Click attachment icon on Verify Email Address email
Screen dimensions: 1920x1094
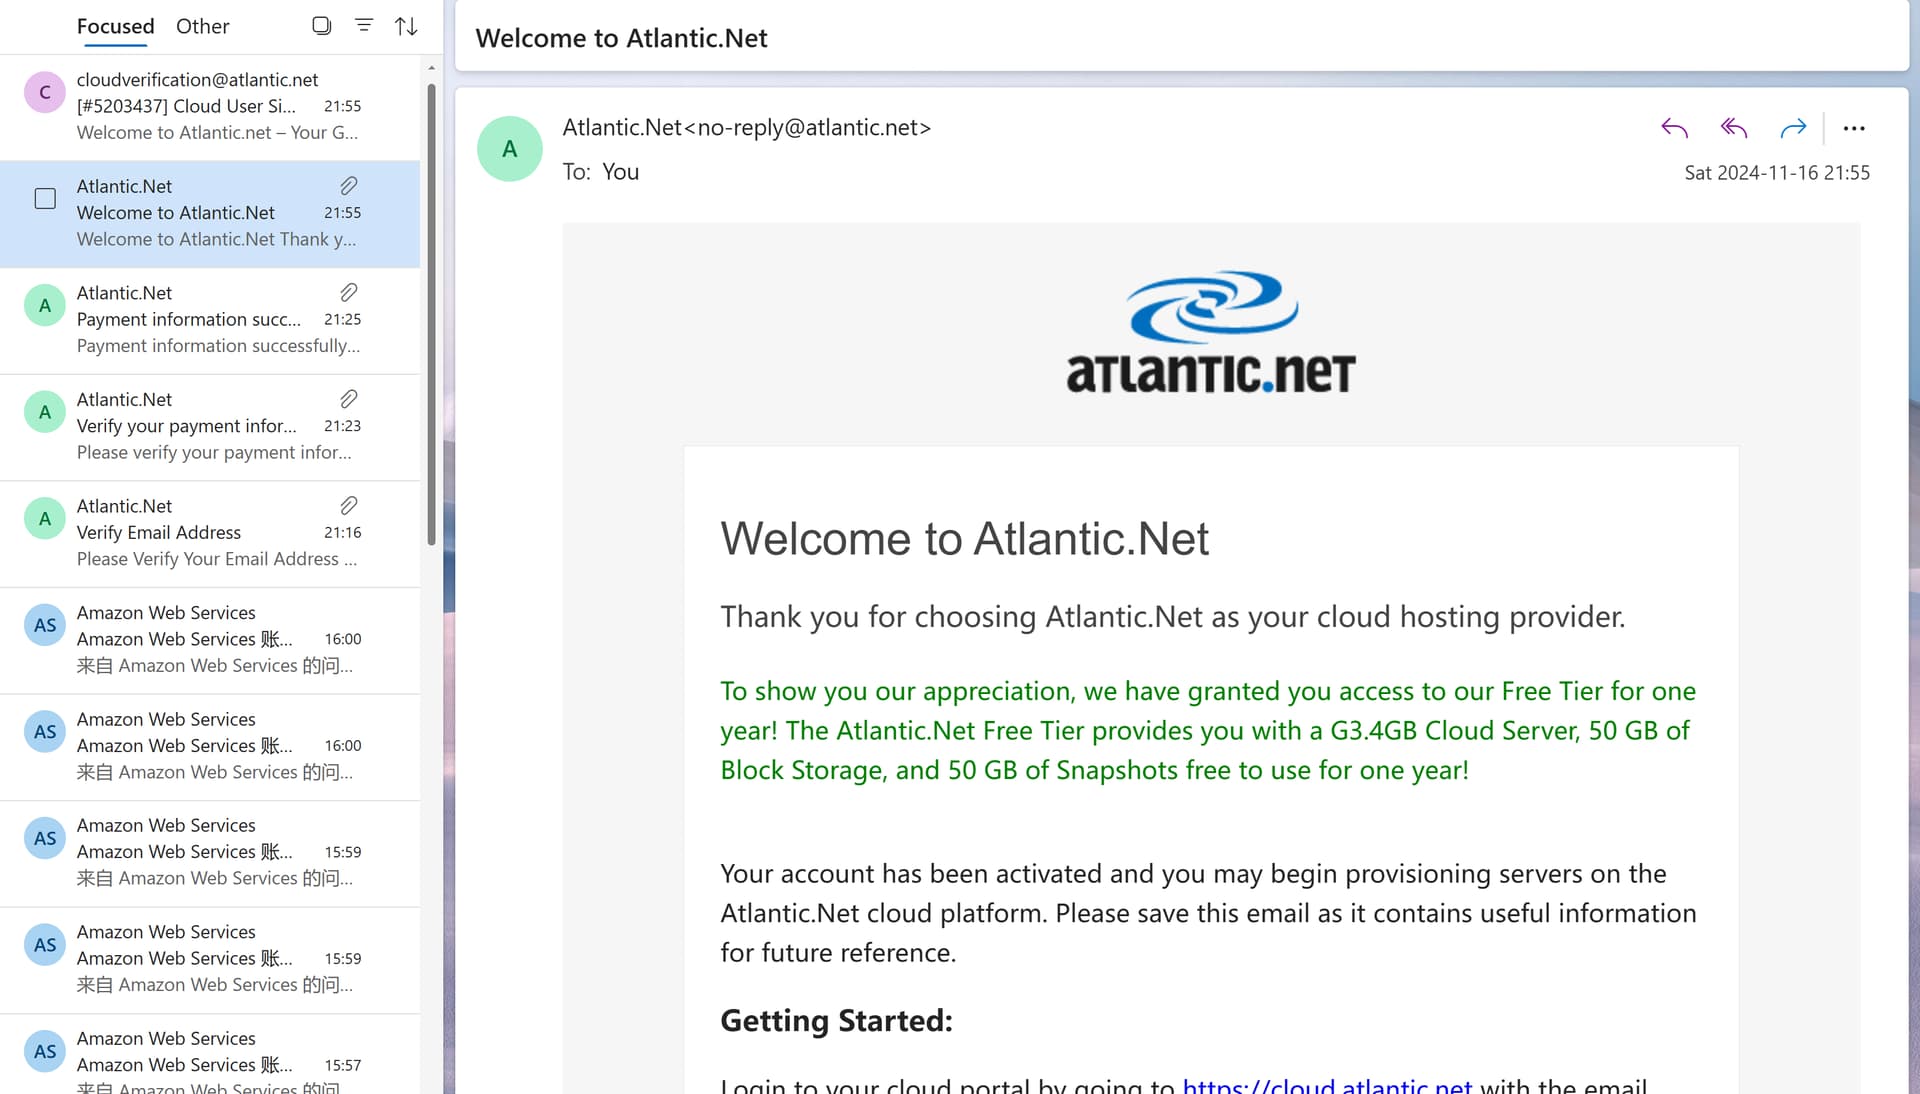348,506
